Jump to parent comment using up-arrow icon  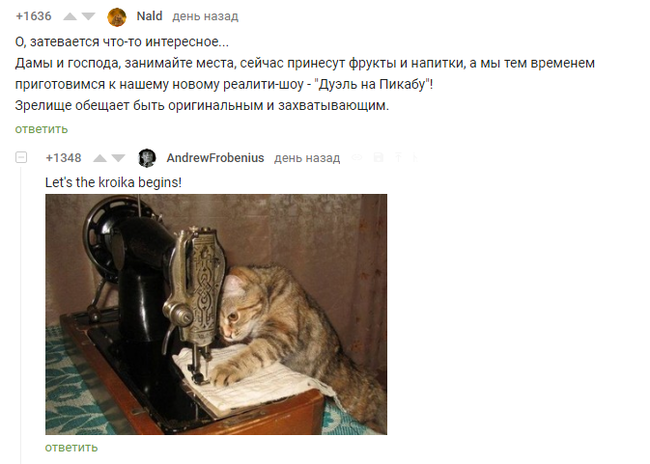click(398, 157)
